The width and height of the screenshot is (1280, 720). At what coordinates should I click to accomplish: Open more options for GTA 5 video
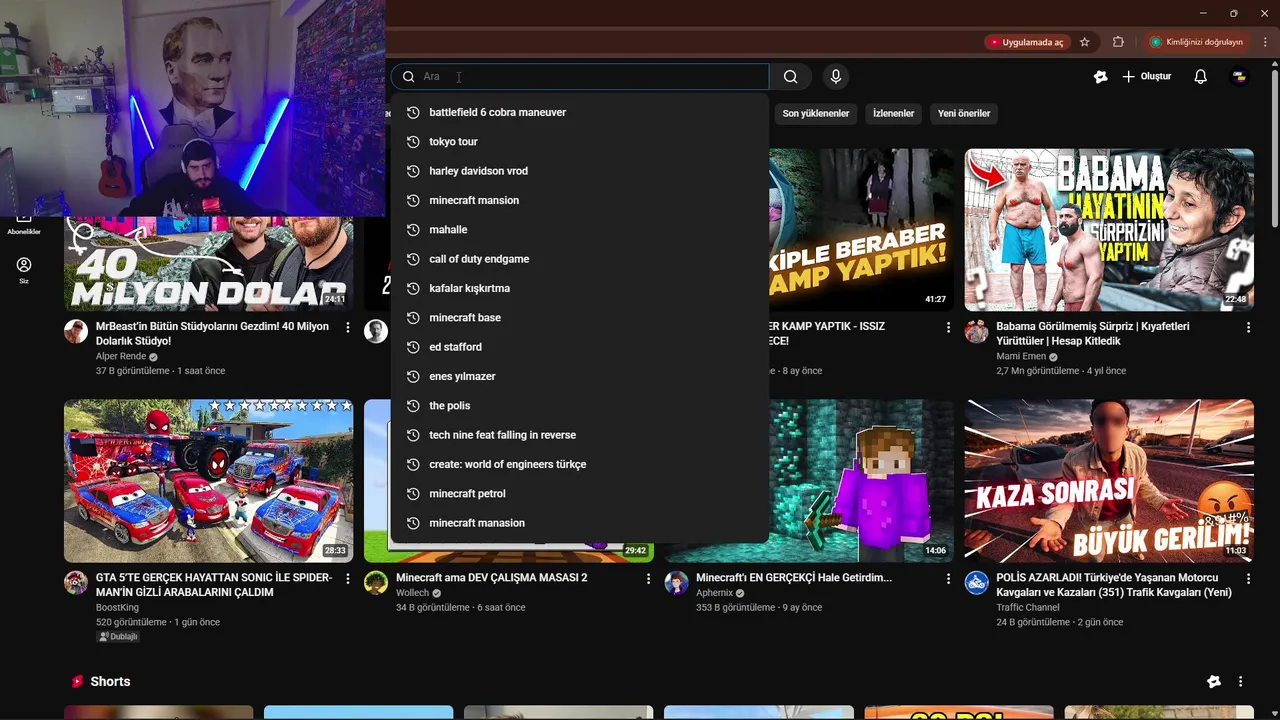point(348,579)
